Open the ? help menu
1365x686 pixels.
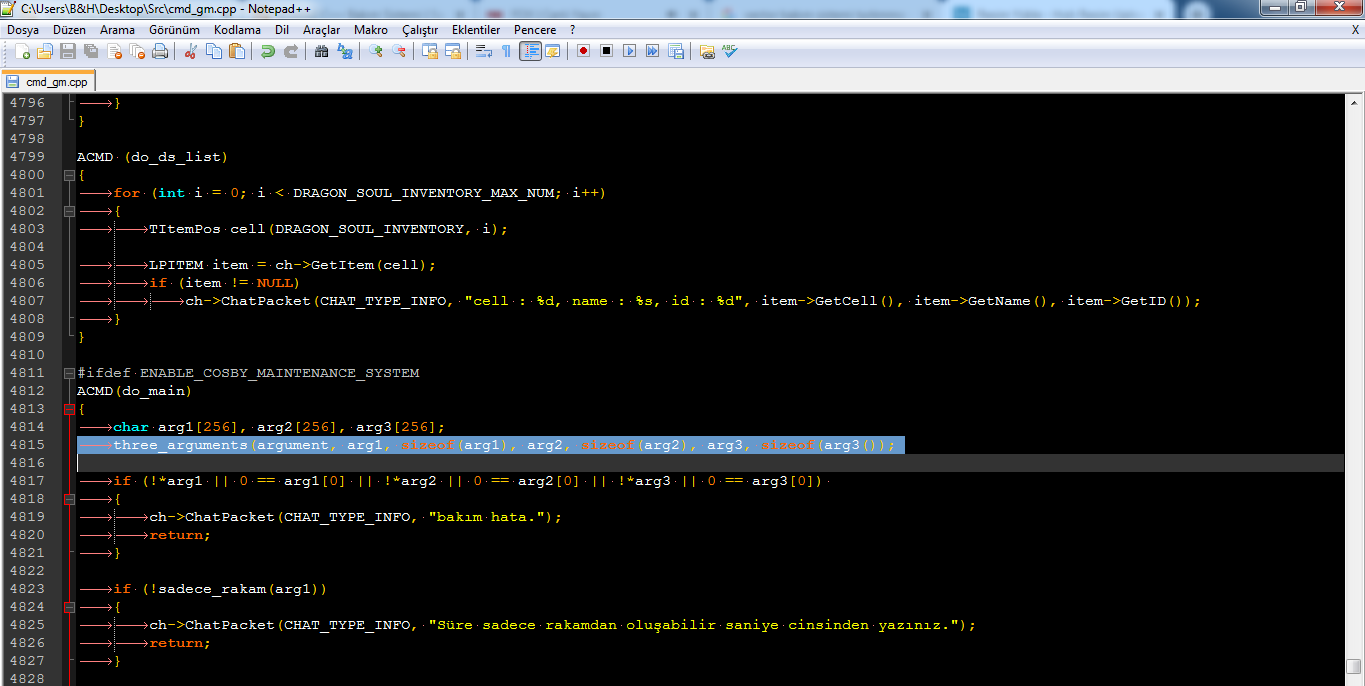573,30
